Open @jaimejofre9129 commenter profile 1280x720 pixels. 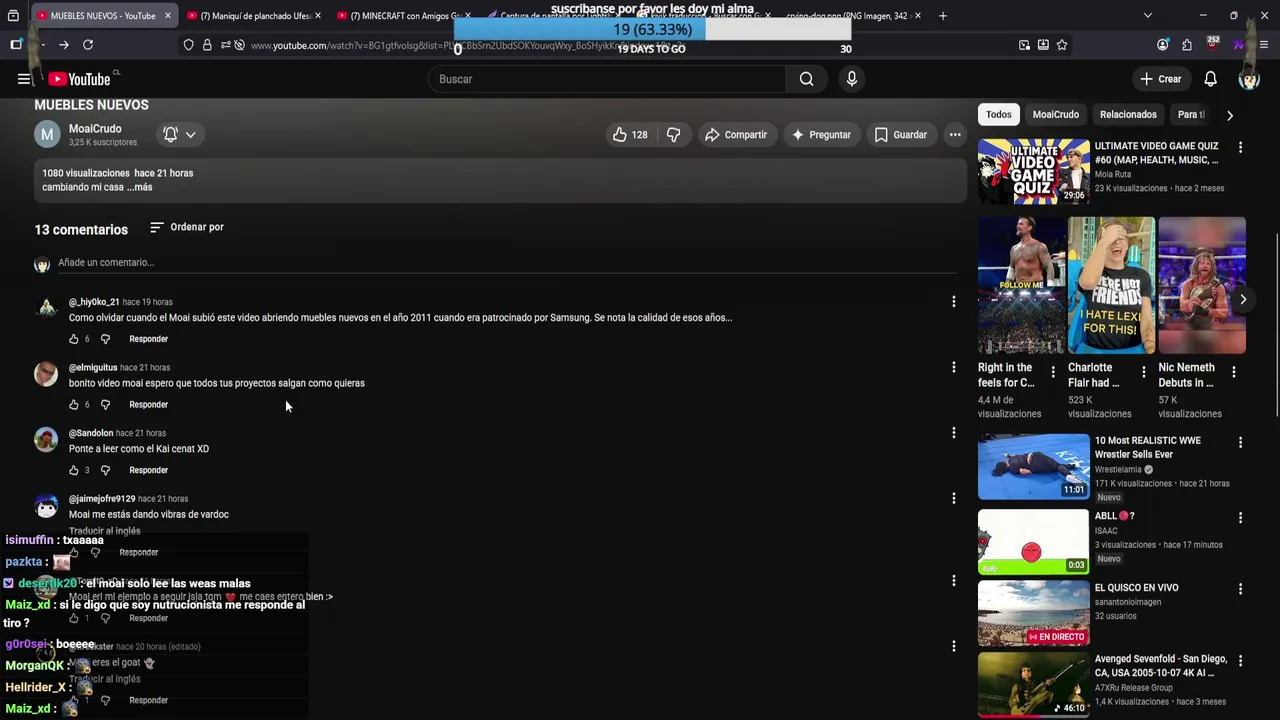[102, 499]
